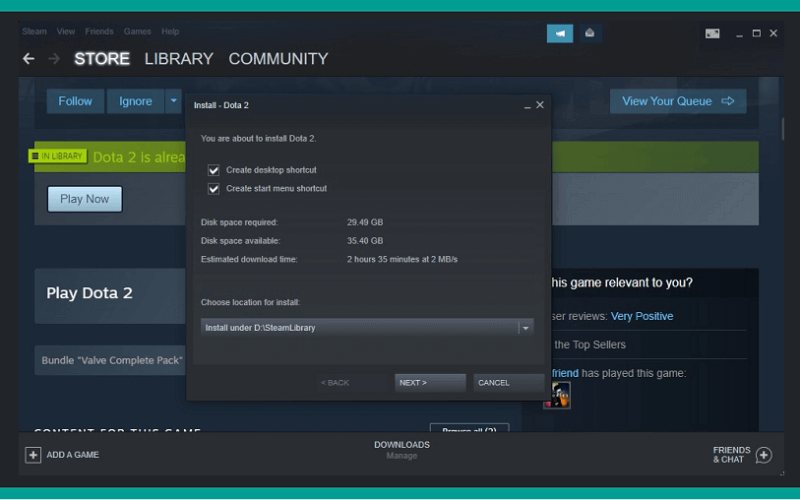The height and width of the screenshot is (500, 800).
Task: Open the inbox envelope icon
Action: pyautogui.click(x=590, y=33)
